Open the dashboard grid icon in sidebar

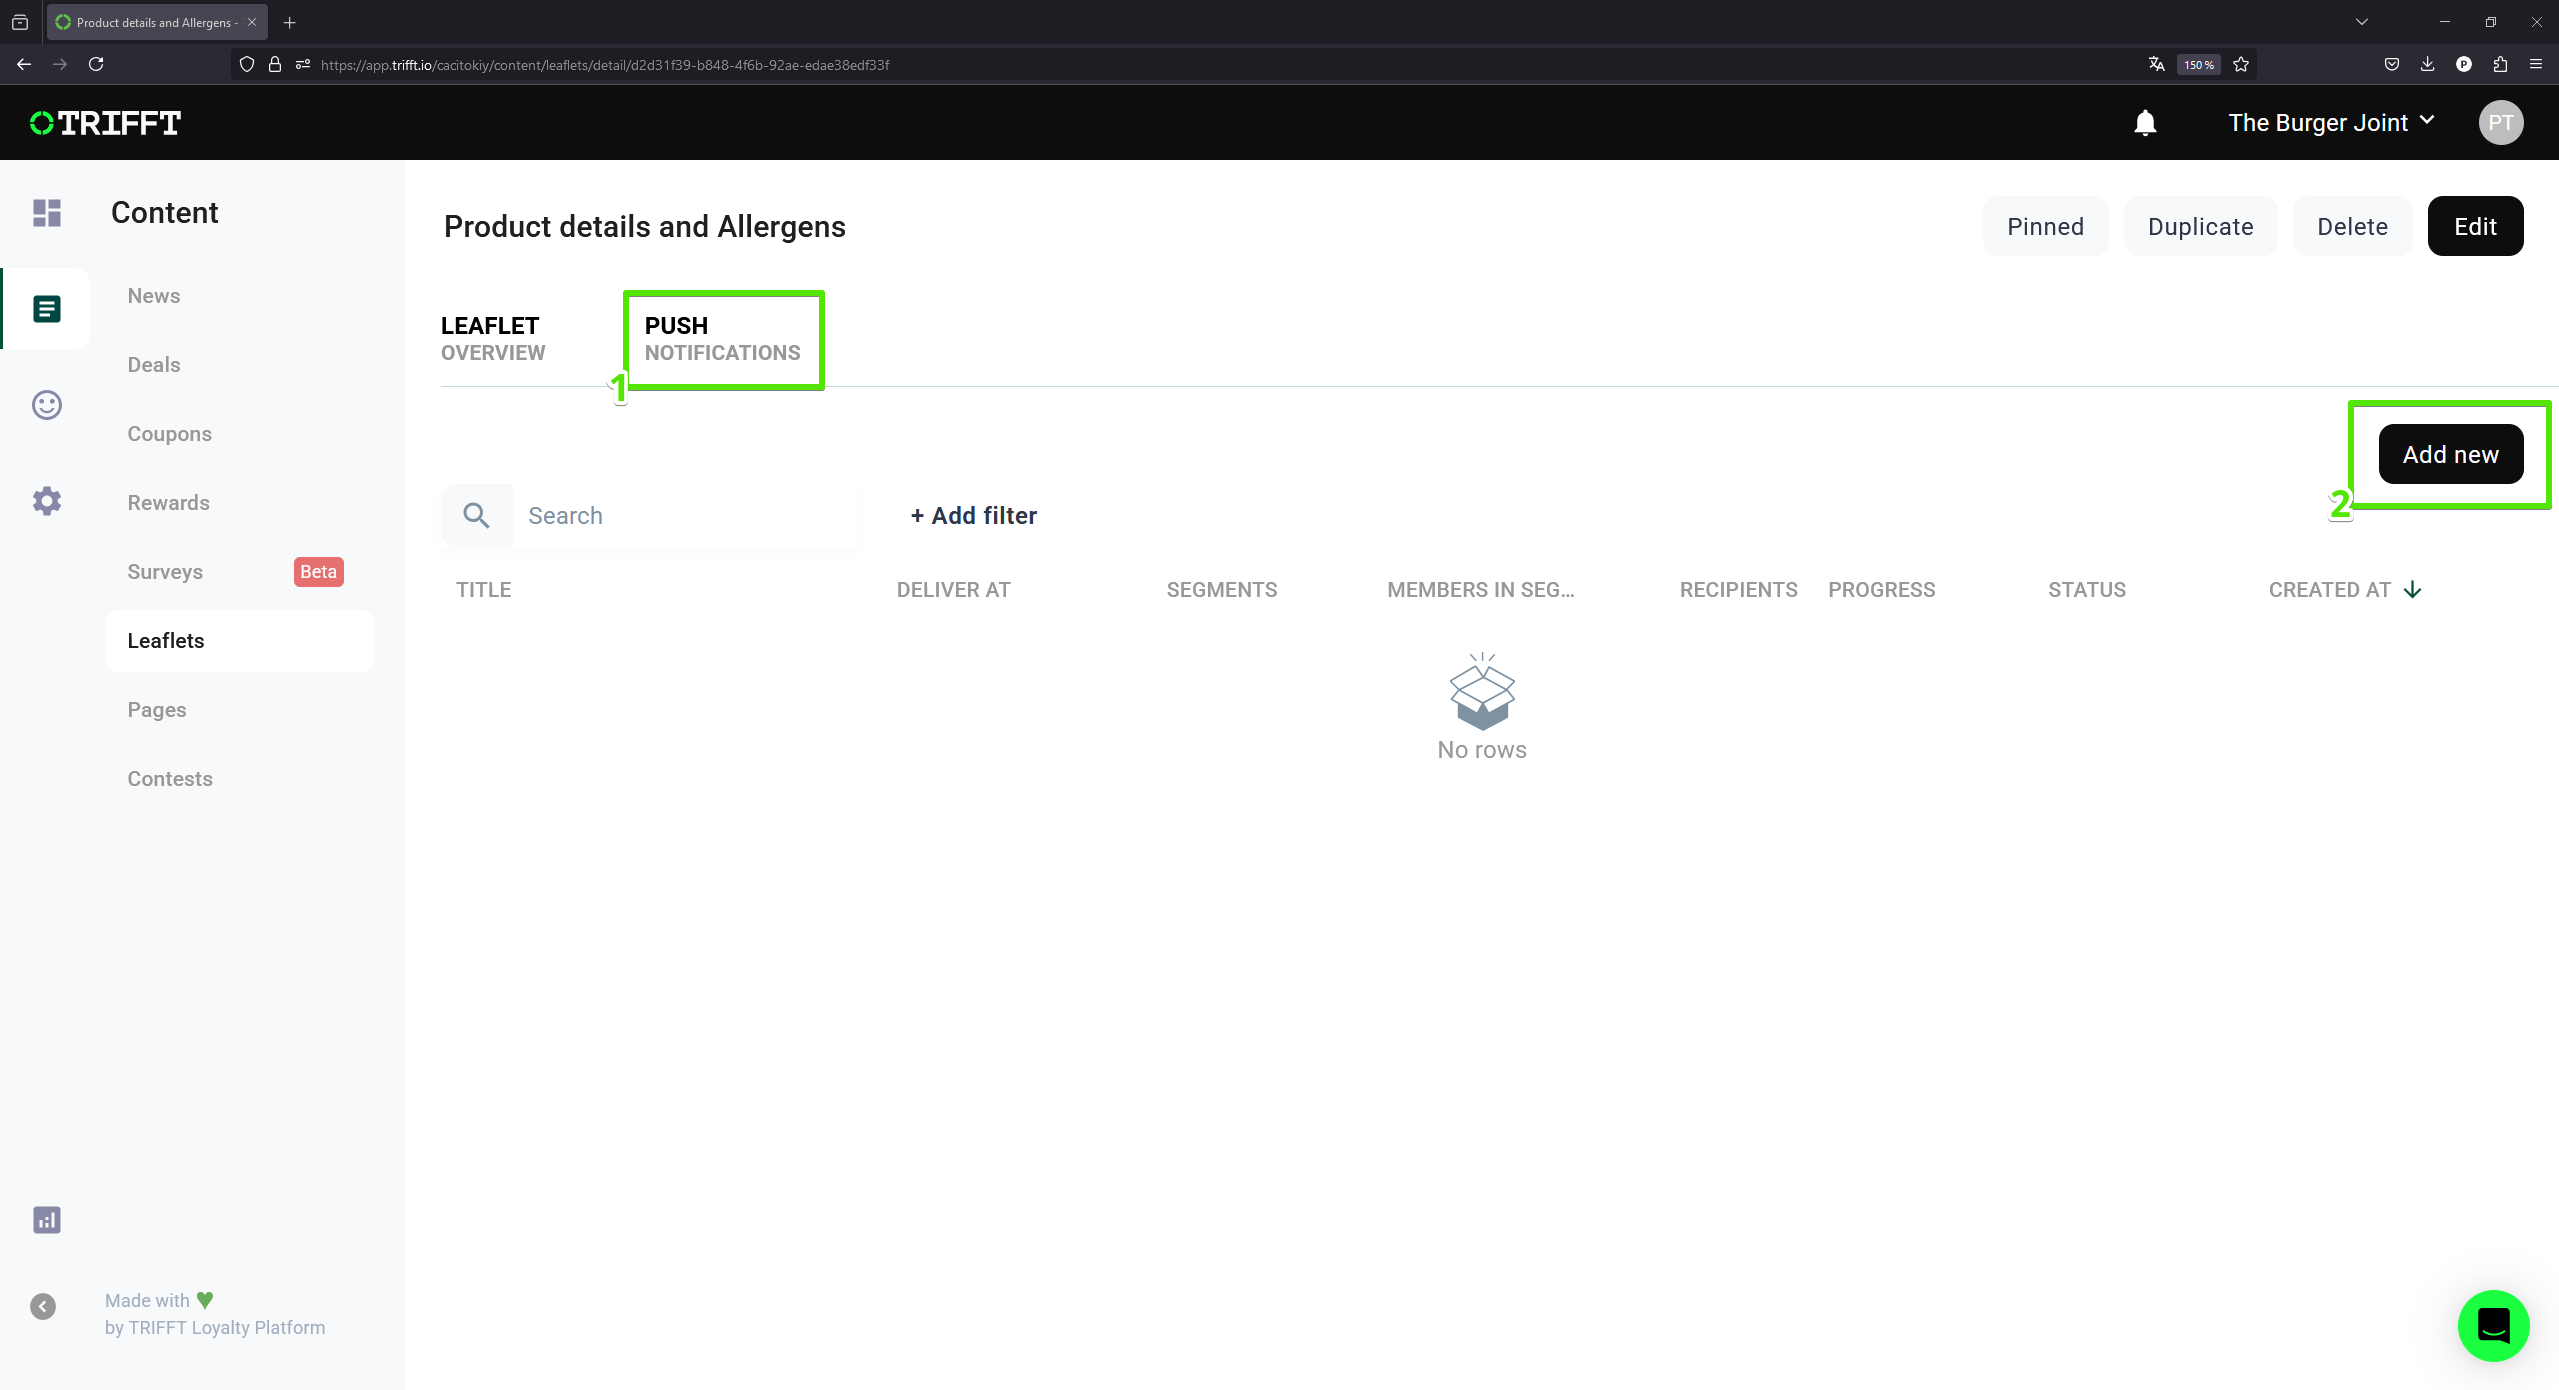(x=47, y=213)
